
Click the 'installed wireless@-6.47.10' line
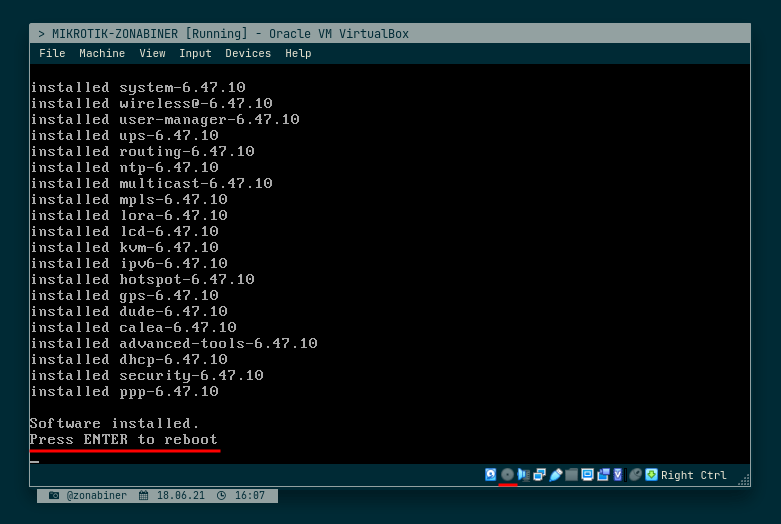(151, 104)
